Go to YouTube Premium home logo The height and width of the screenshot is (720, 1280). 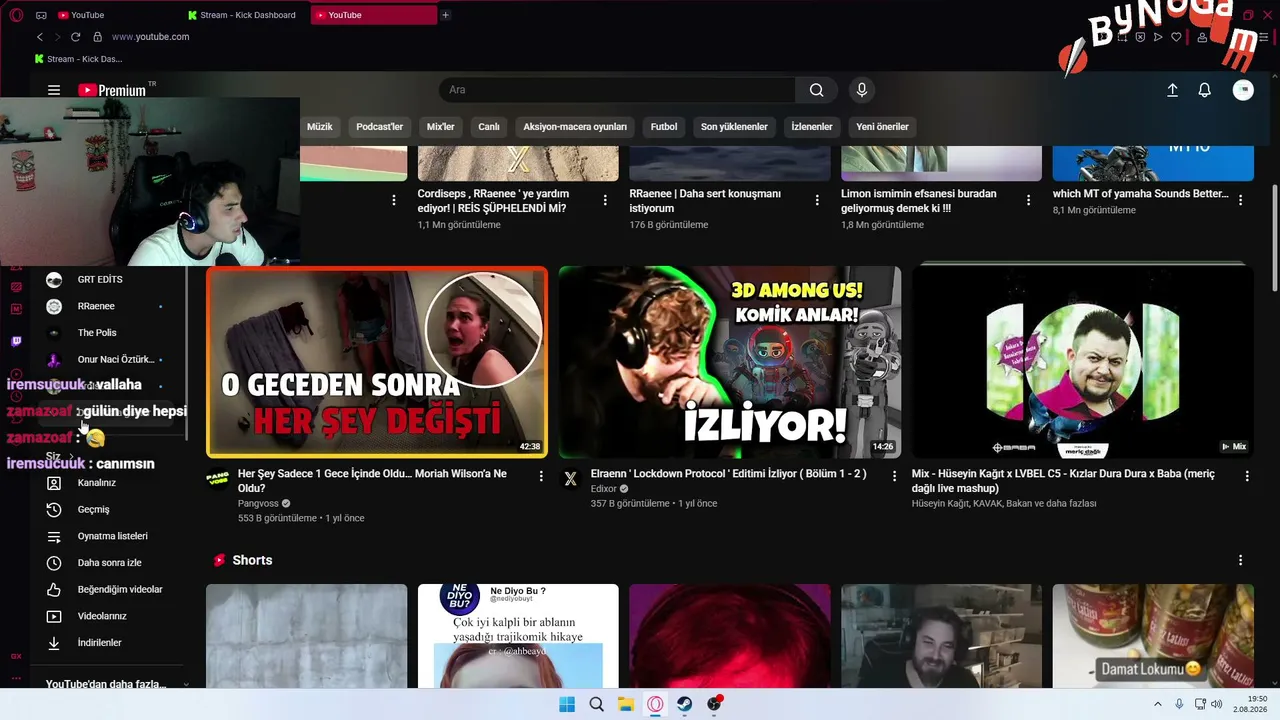pyautogui.click(x=112, y=90)
